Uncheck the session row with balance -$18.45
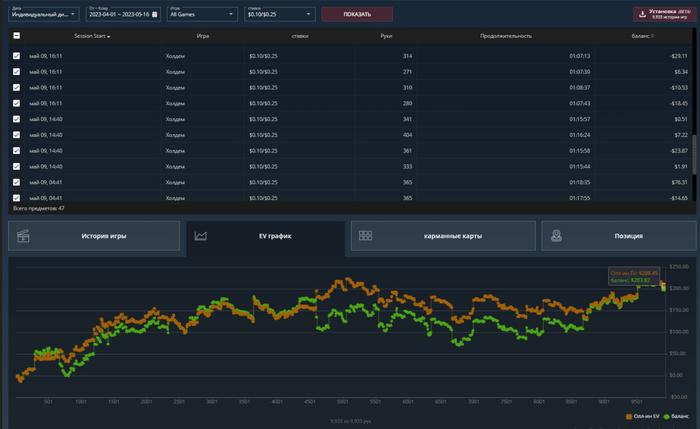The height and width of the screenshot is (429, 700). click(x=17, y=103)
